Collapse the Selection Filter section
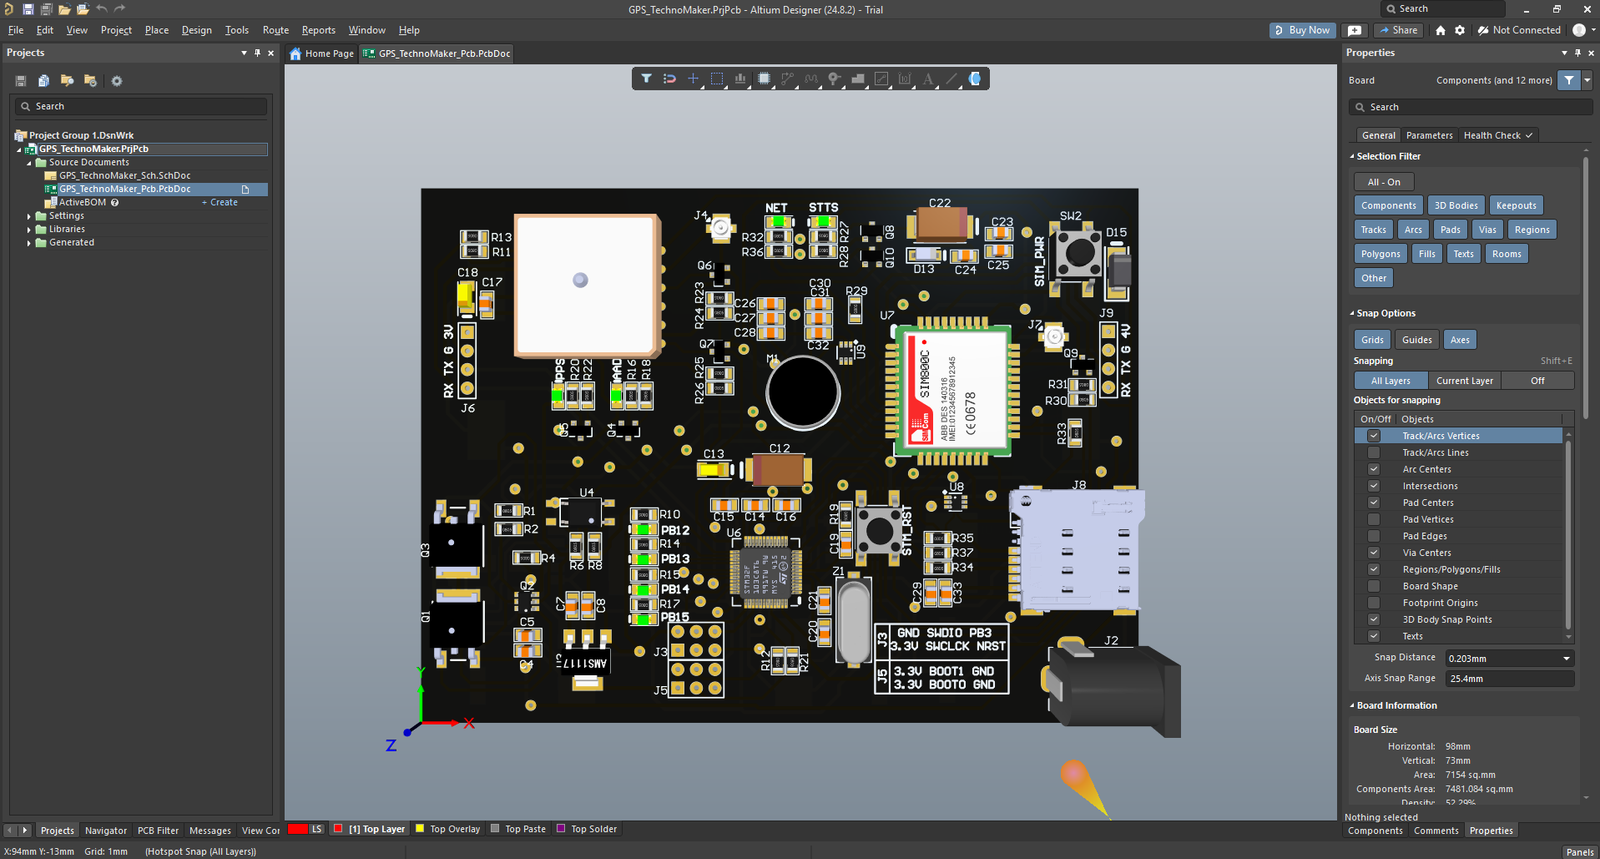 1352,157
